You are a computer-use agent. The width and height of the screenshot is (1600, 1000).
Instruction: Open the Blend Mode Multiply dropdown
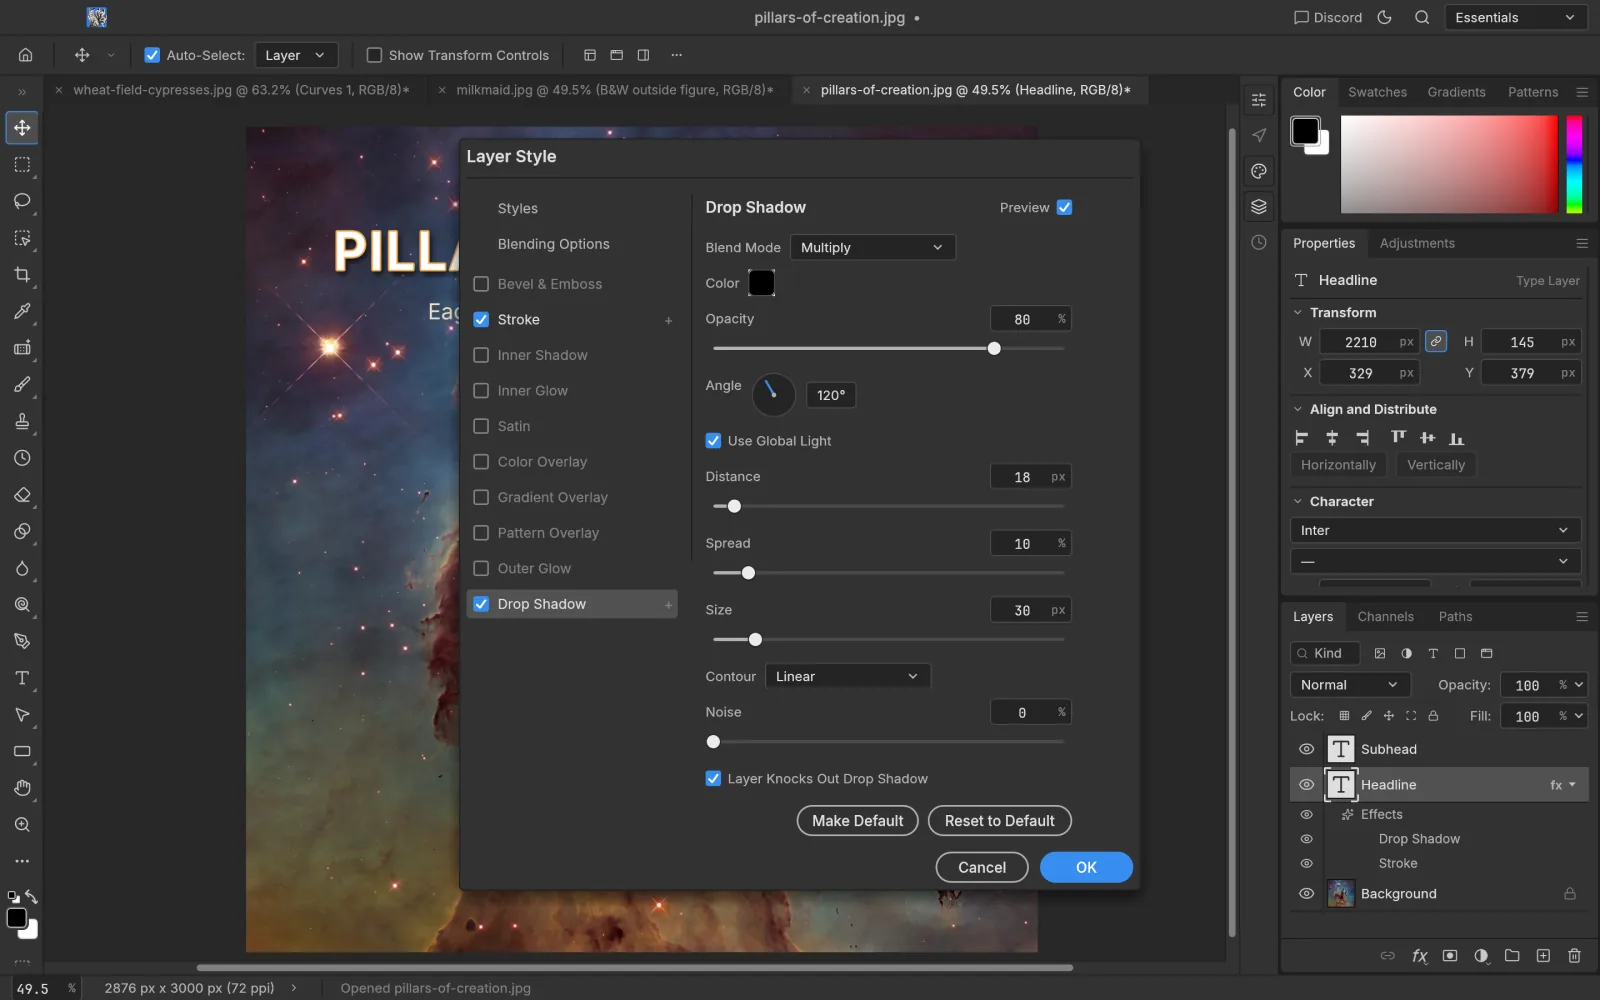(x=872, y=247)
